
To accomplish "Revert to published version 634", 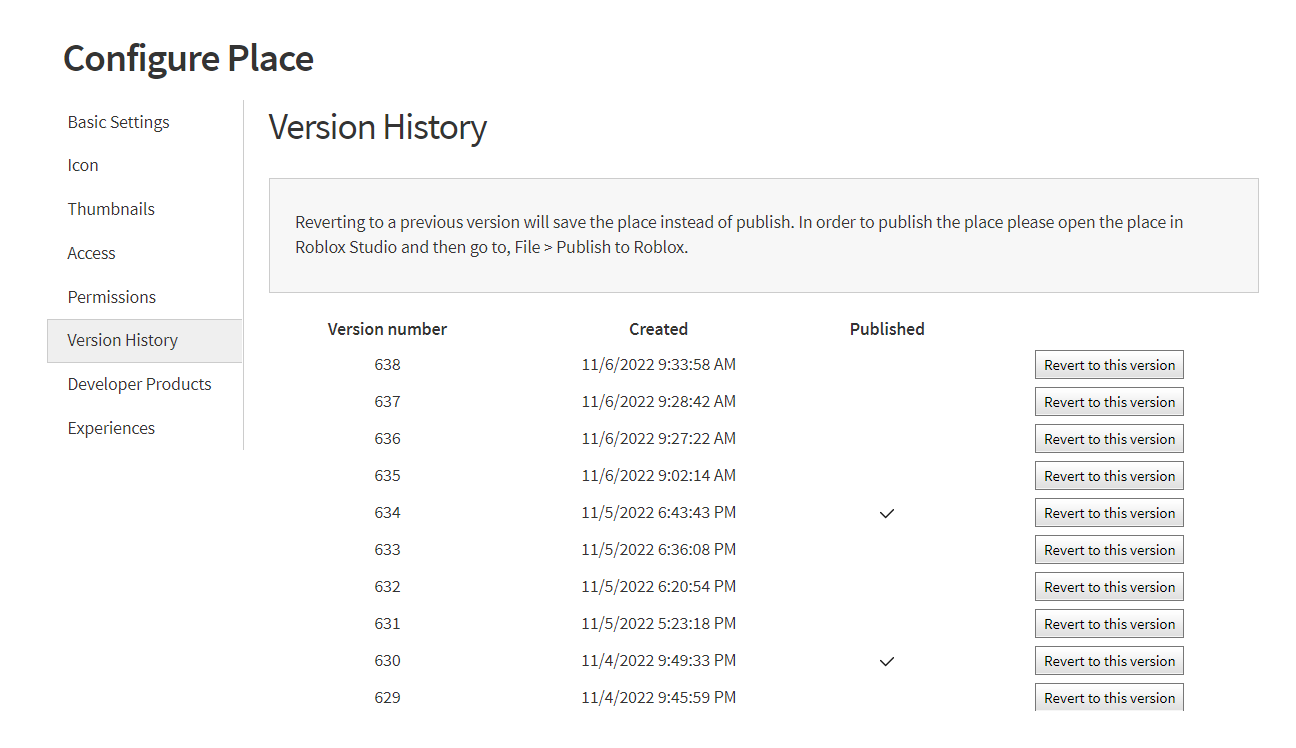I will pos(1109,513).
